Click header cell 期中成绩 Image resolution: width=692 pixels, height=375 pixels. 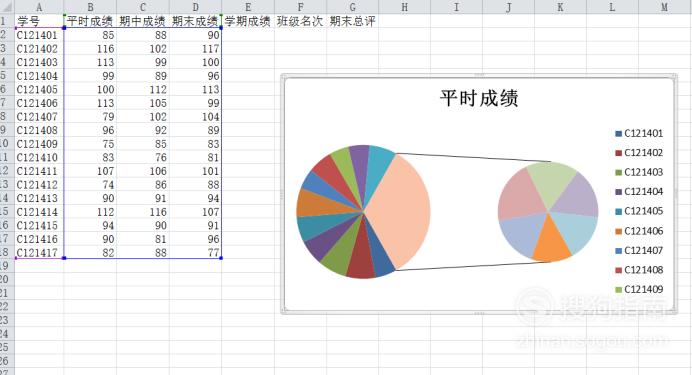click(x=143, y=21)
